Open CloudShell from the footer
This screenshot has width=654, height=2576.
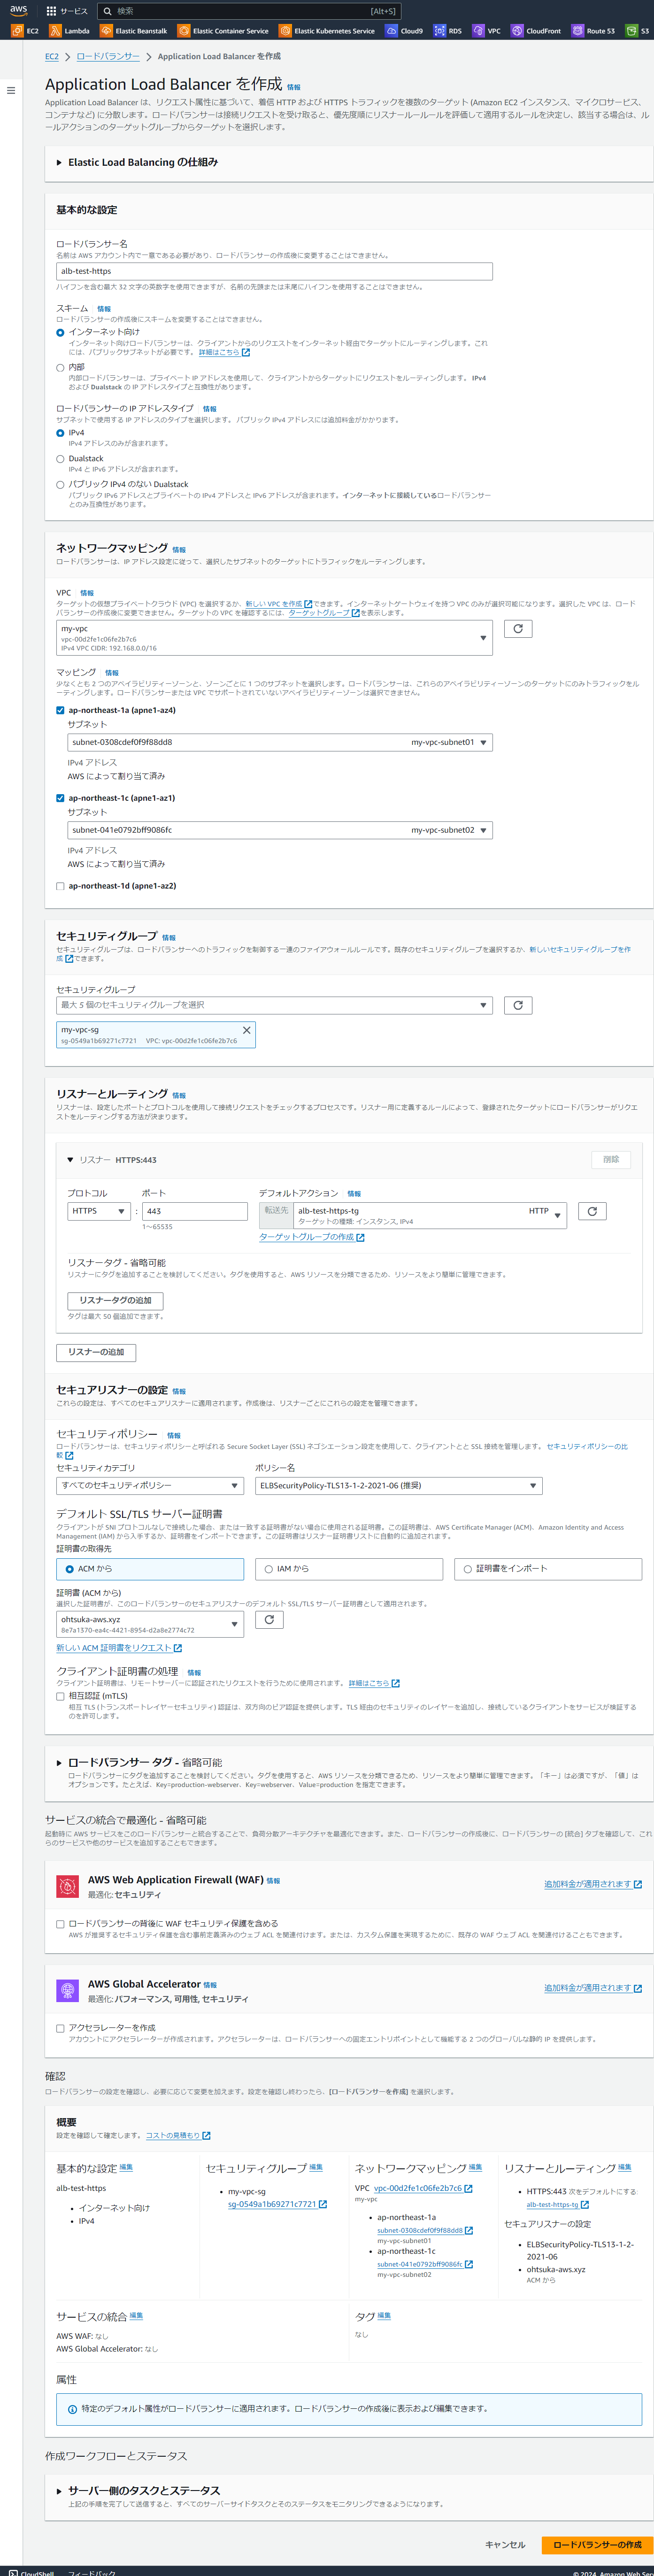click(x=31, y=2573)
